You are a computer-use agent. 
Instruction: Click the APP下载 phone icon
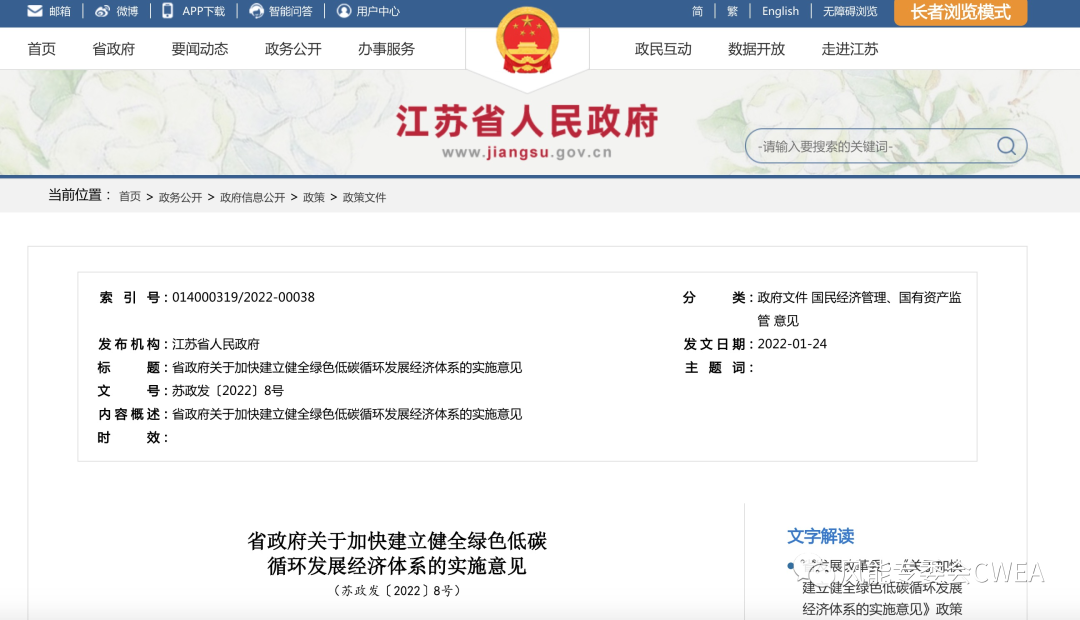tap(168, 11)
